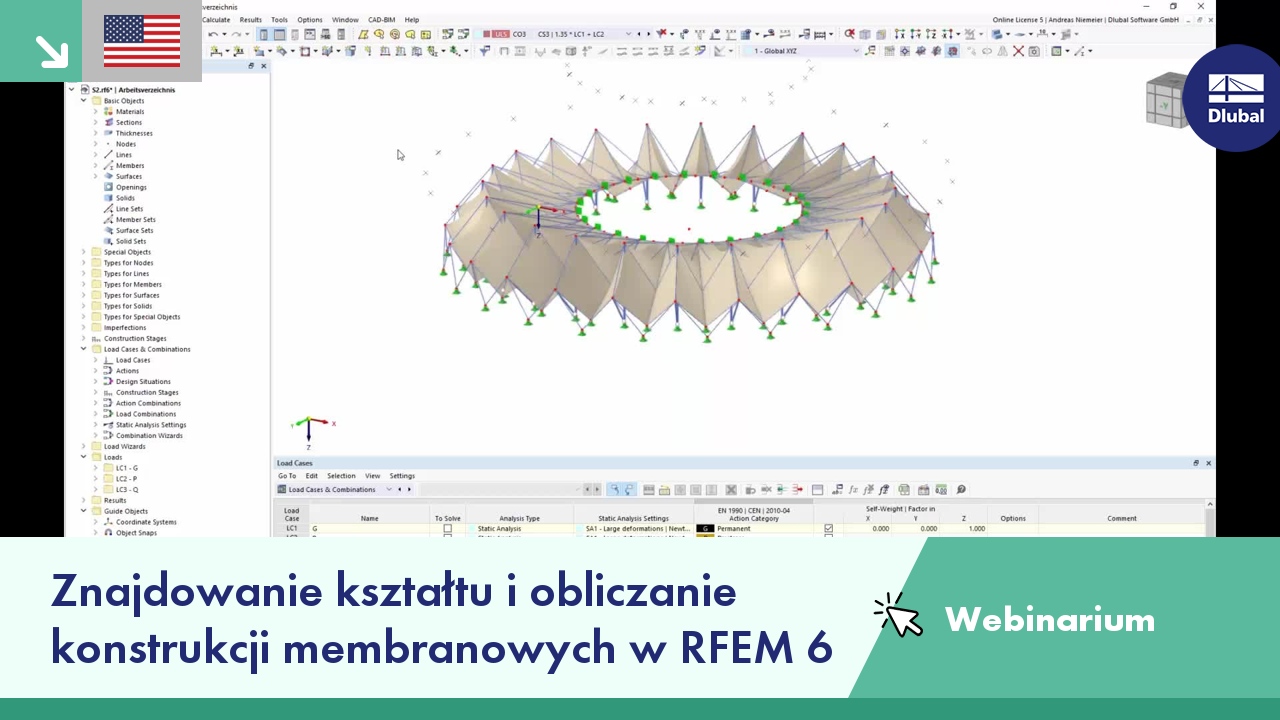Open the Results menu
The height and width of the screenshot is (720, 1280).
pyautogui.click(x=251, y=19)
